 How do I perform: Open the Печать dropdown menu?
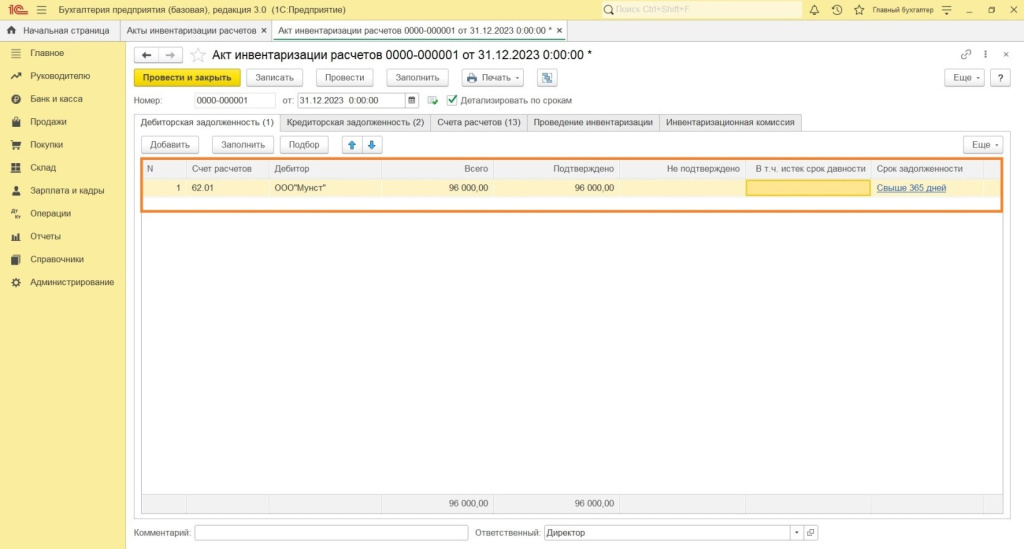pyautogui.click(x=493, y=77)
